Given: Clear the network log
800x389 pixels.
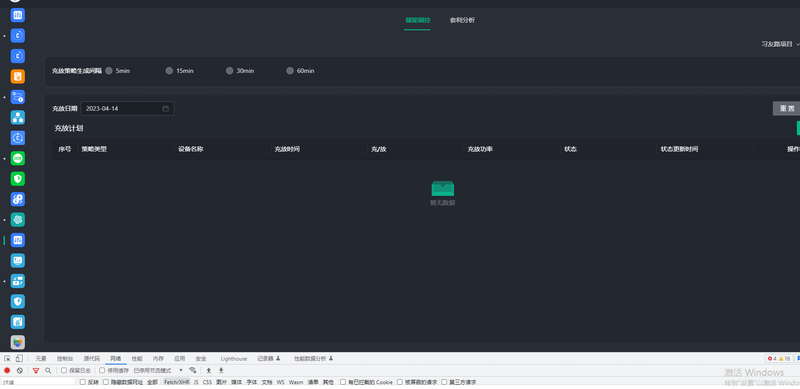Looking at the screenshot, I should coord(19,371).
